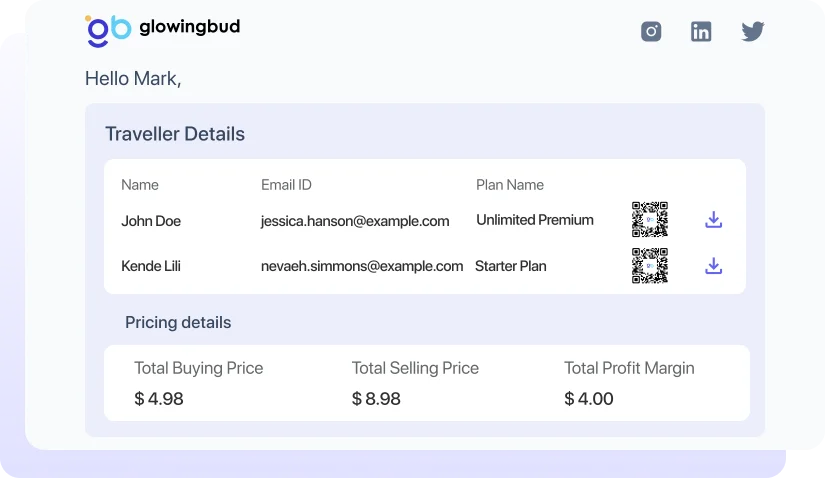Click the Traveller Details heading
The image size is (825, 478).
(x=175, y=134)
